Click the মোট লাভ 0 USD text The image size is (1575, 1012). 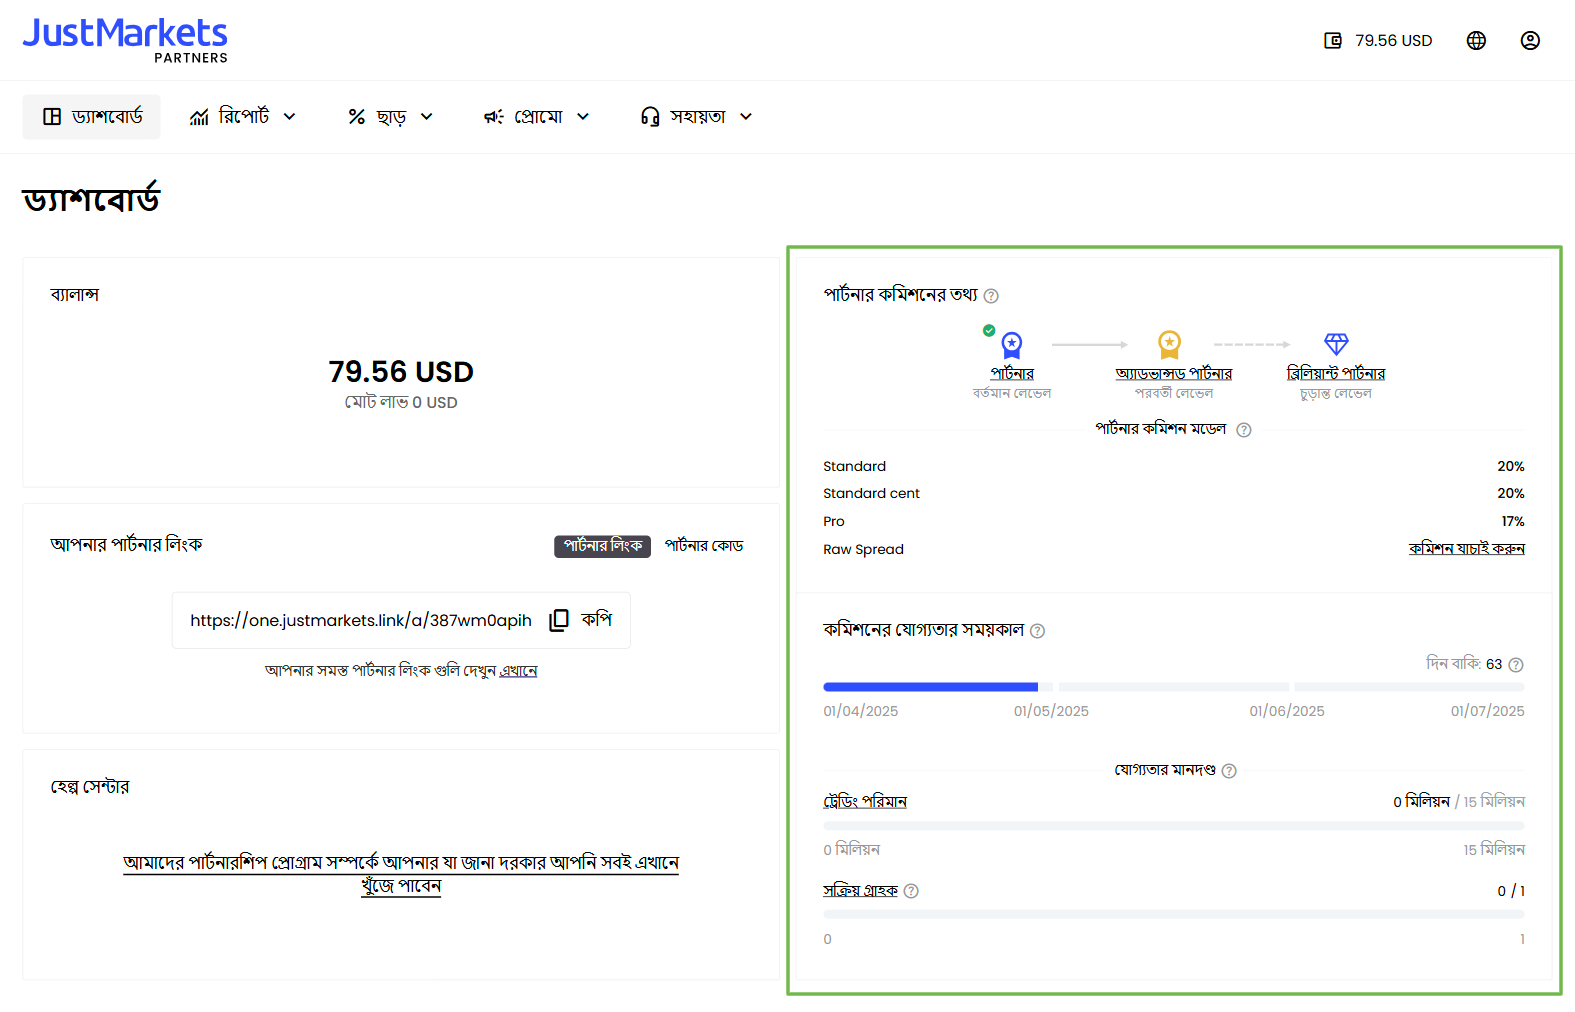(x=401, y=403)
